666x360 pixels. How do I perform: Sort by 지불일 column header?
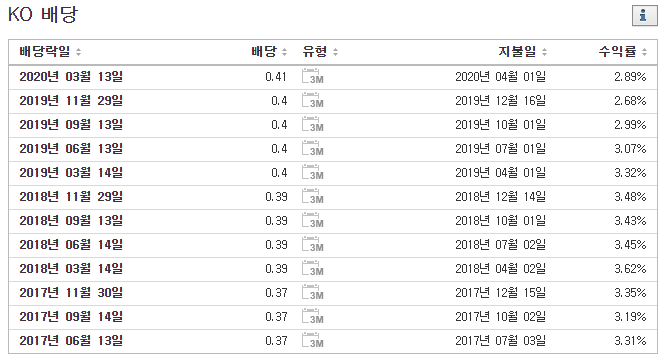522,52
